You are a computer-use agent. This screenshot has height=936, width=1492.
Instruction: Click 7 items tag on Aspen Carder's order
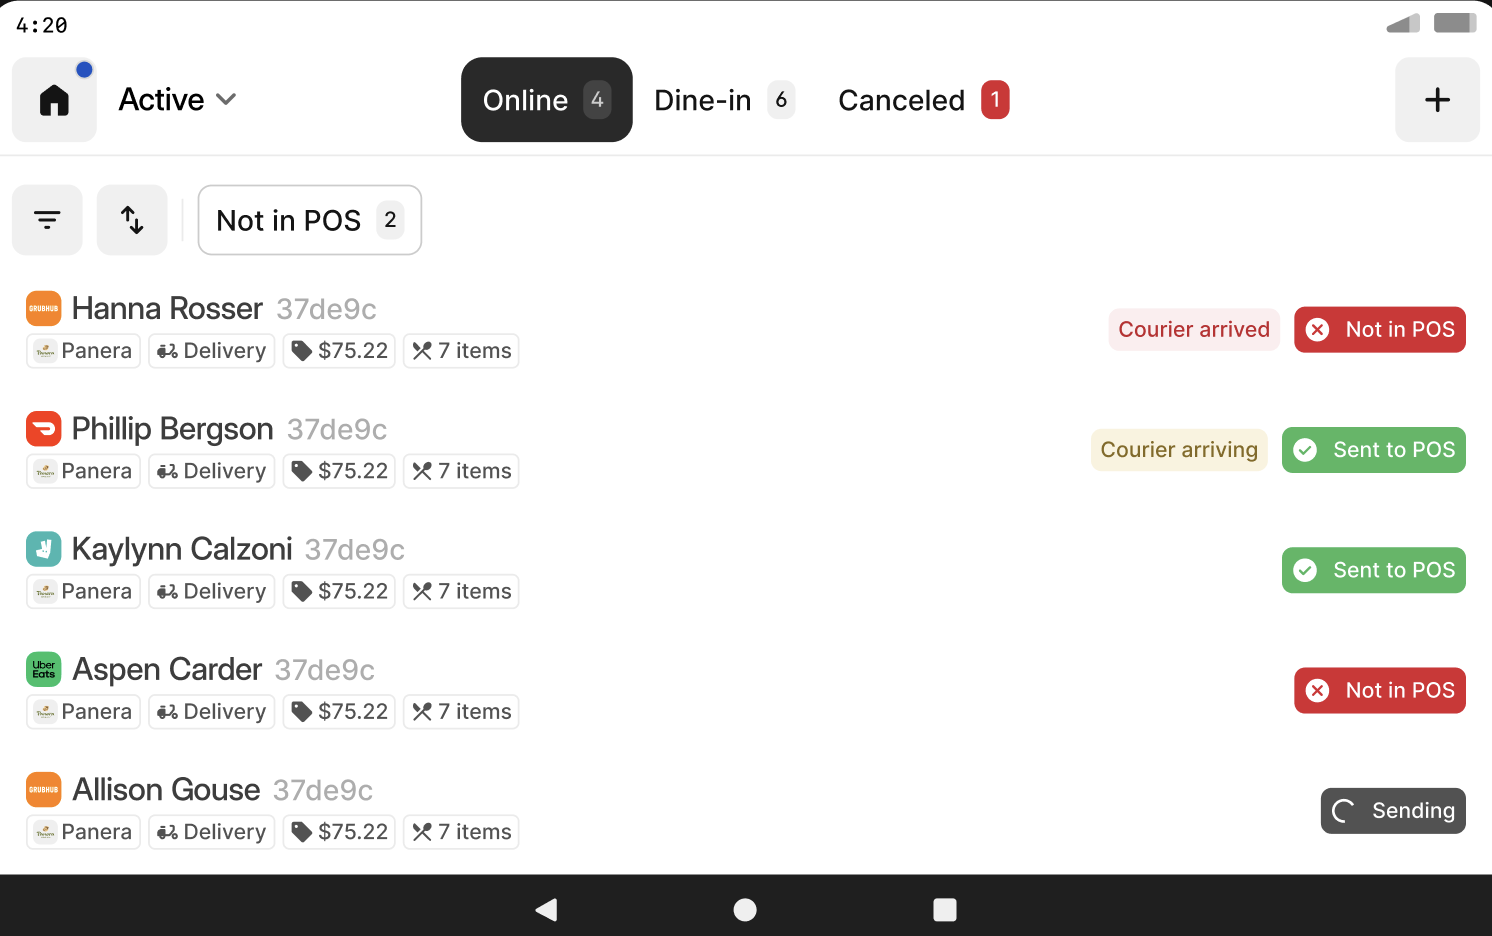click(461, 711)
